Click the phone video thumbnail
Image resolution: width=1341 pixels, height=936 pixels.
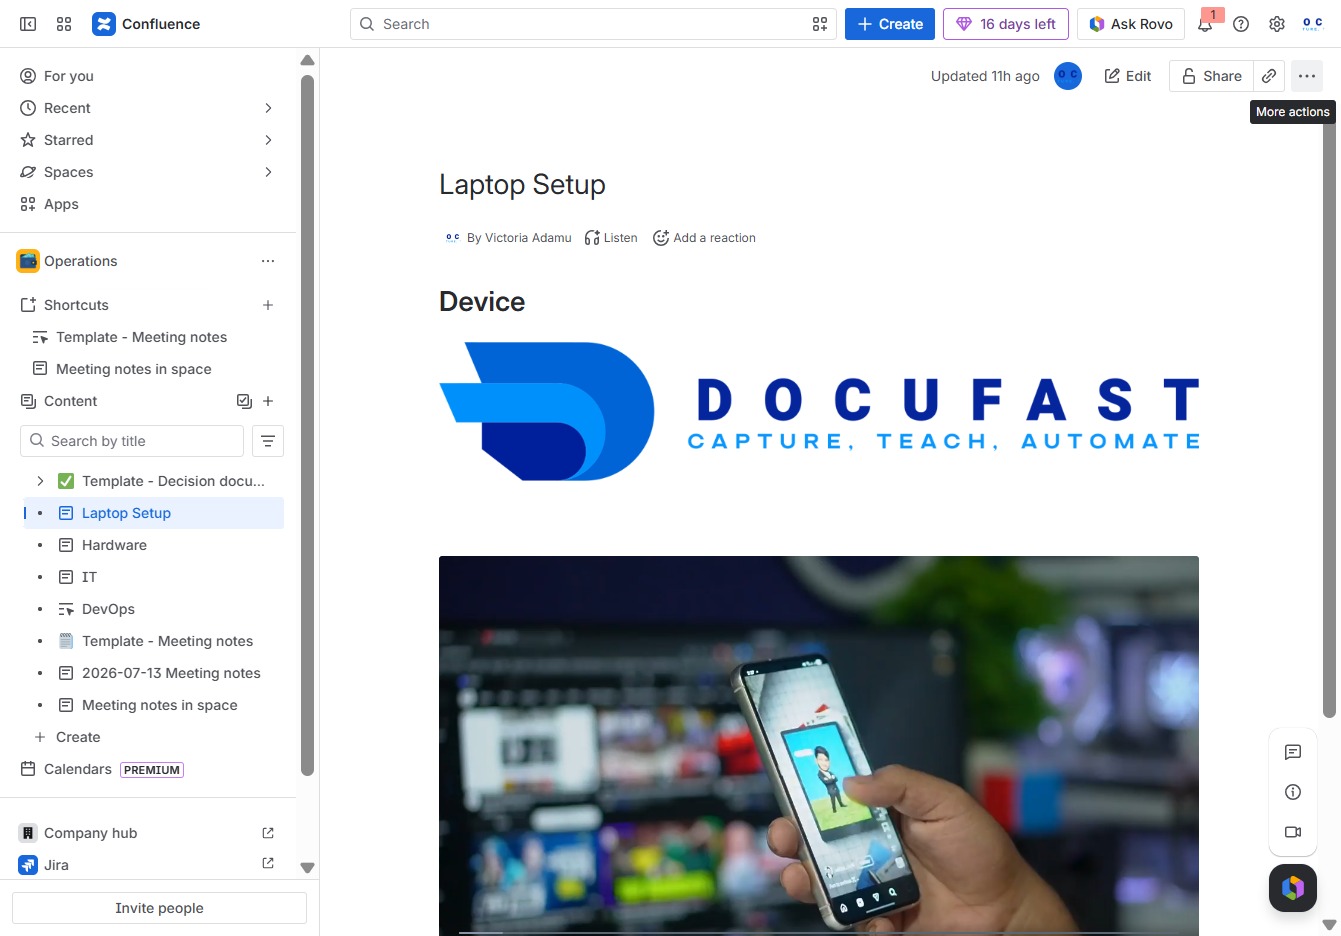point(819,746)
